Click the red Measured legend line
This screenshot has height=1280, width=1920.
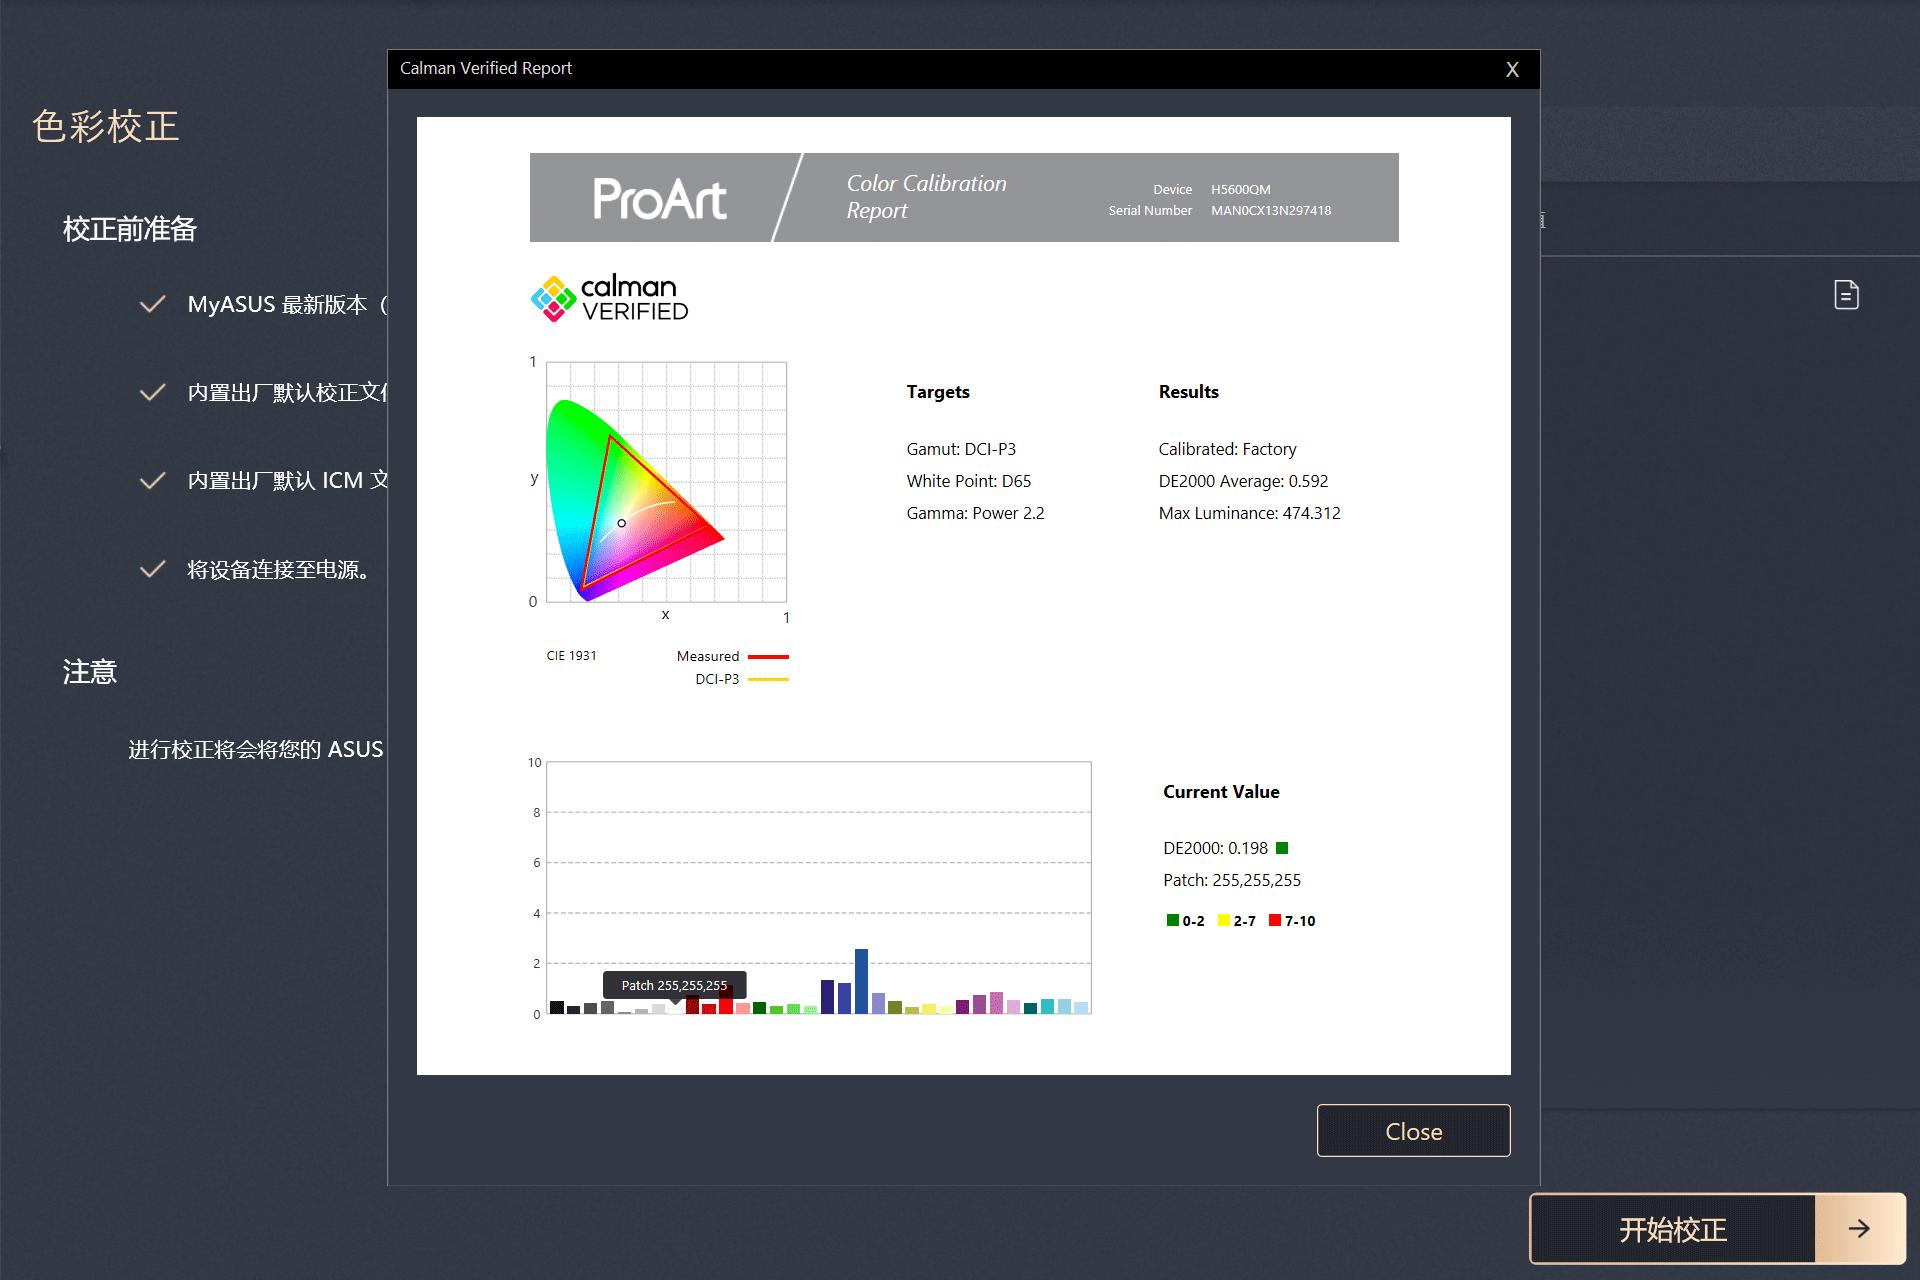tap(768, 657)
